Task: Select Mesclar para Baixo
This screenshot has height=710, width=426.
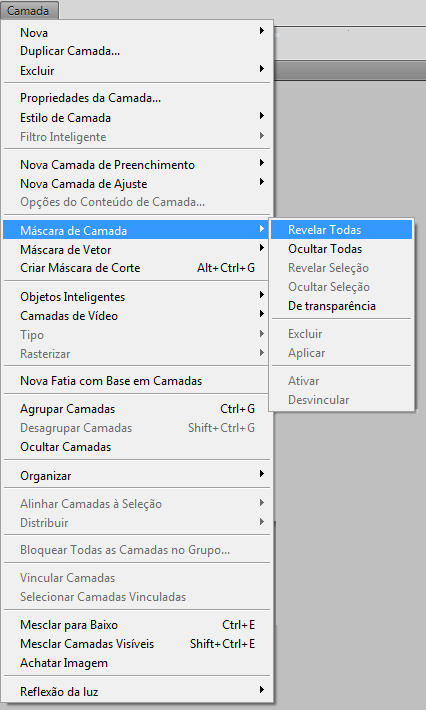Action: [137, 625]
